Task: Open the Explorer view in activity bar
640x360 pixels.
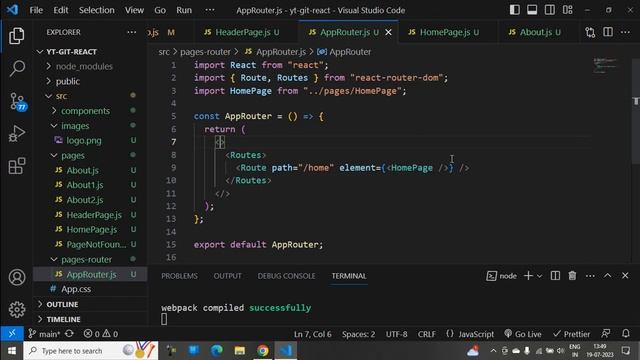Action: pyautogui.click(x=16, y=36)
